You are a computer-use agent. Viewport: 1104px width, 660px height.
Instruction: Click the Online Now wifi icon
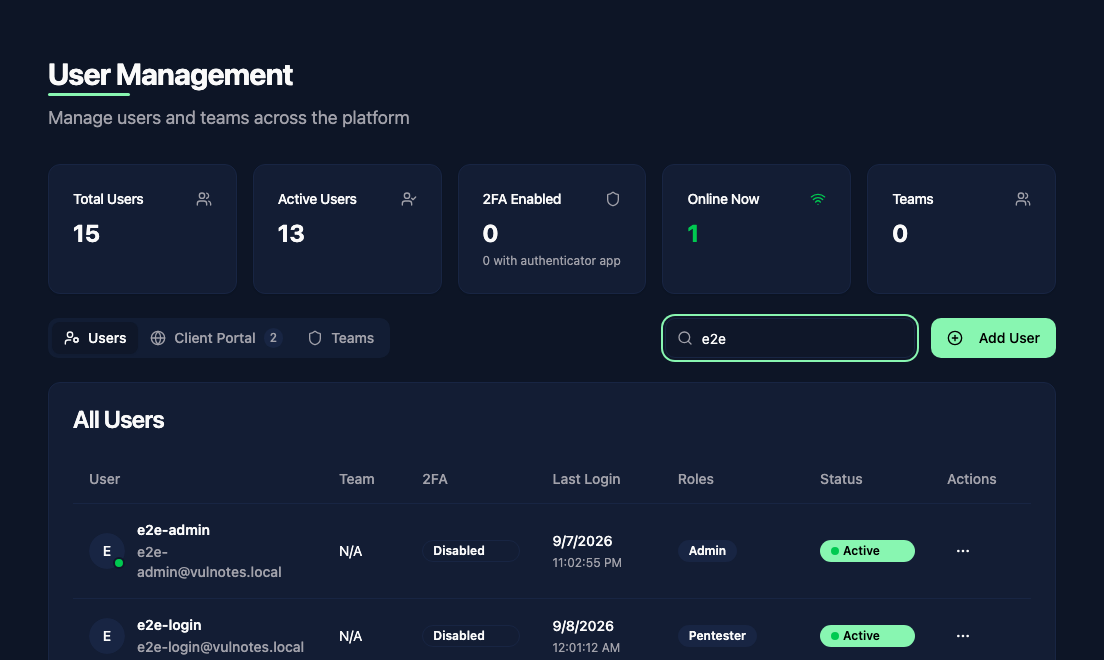pos(817,199)
